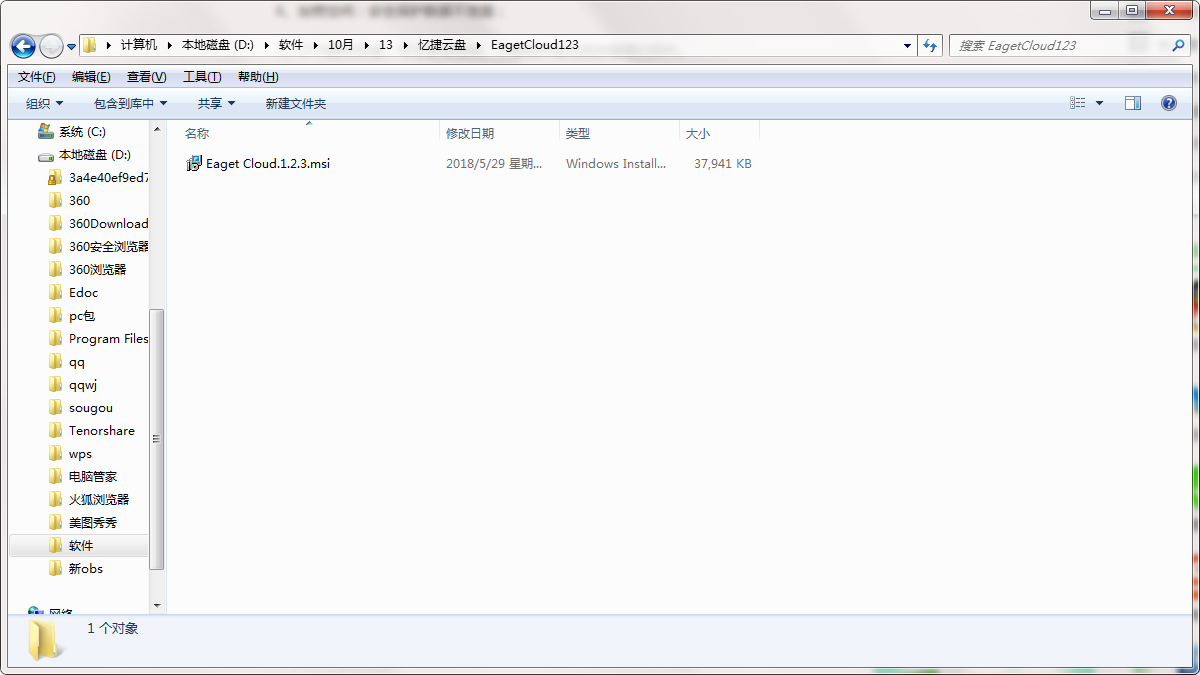Open the more view options arrow
The height and width of the screenshot is (675, 1200).
(1100, 103)
